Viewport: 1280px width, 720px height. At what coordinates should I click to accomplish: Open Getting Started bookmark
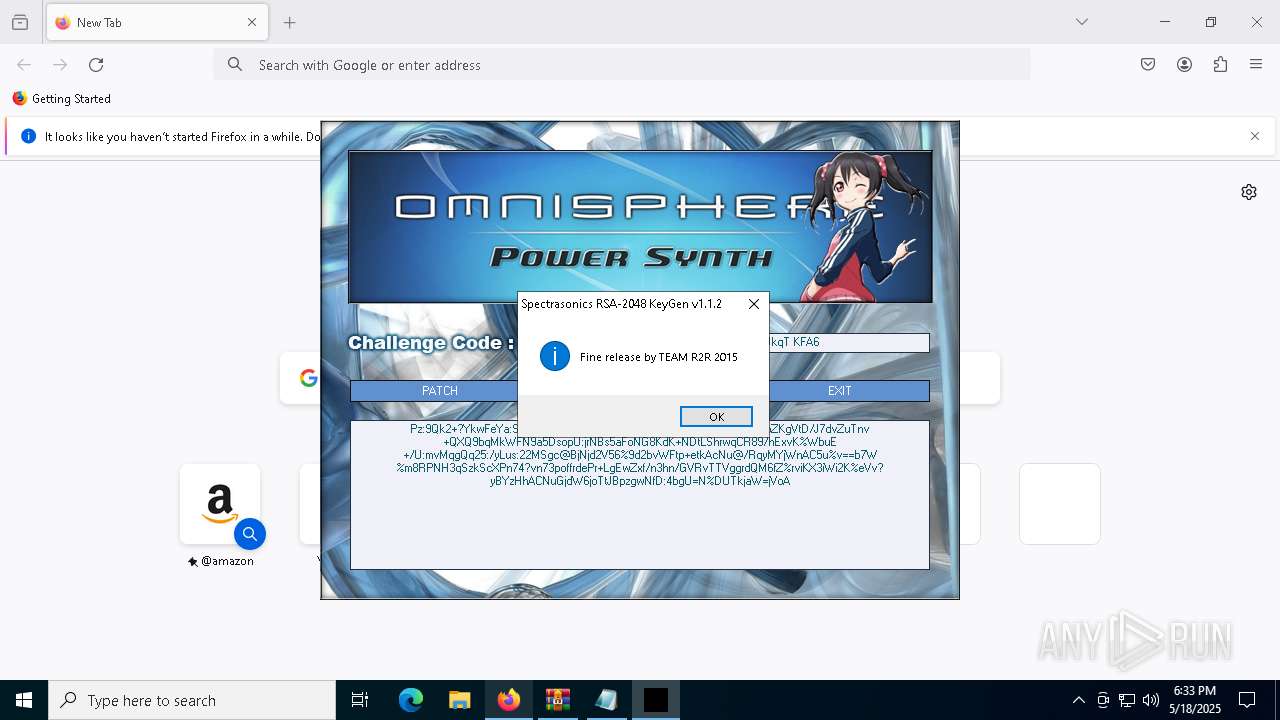click(x=62, y=99)
